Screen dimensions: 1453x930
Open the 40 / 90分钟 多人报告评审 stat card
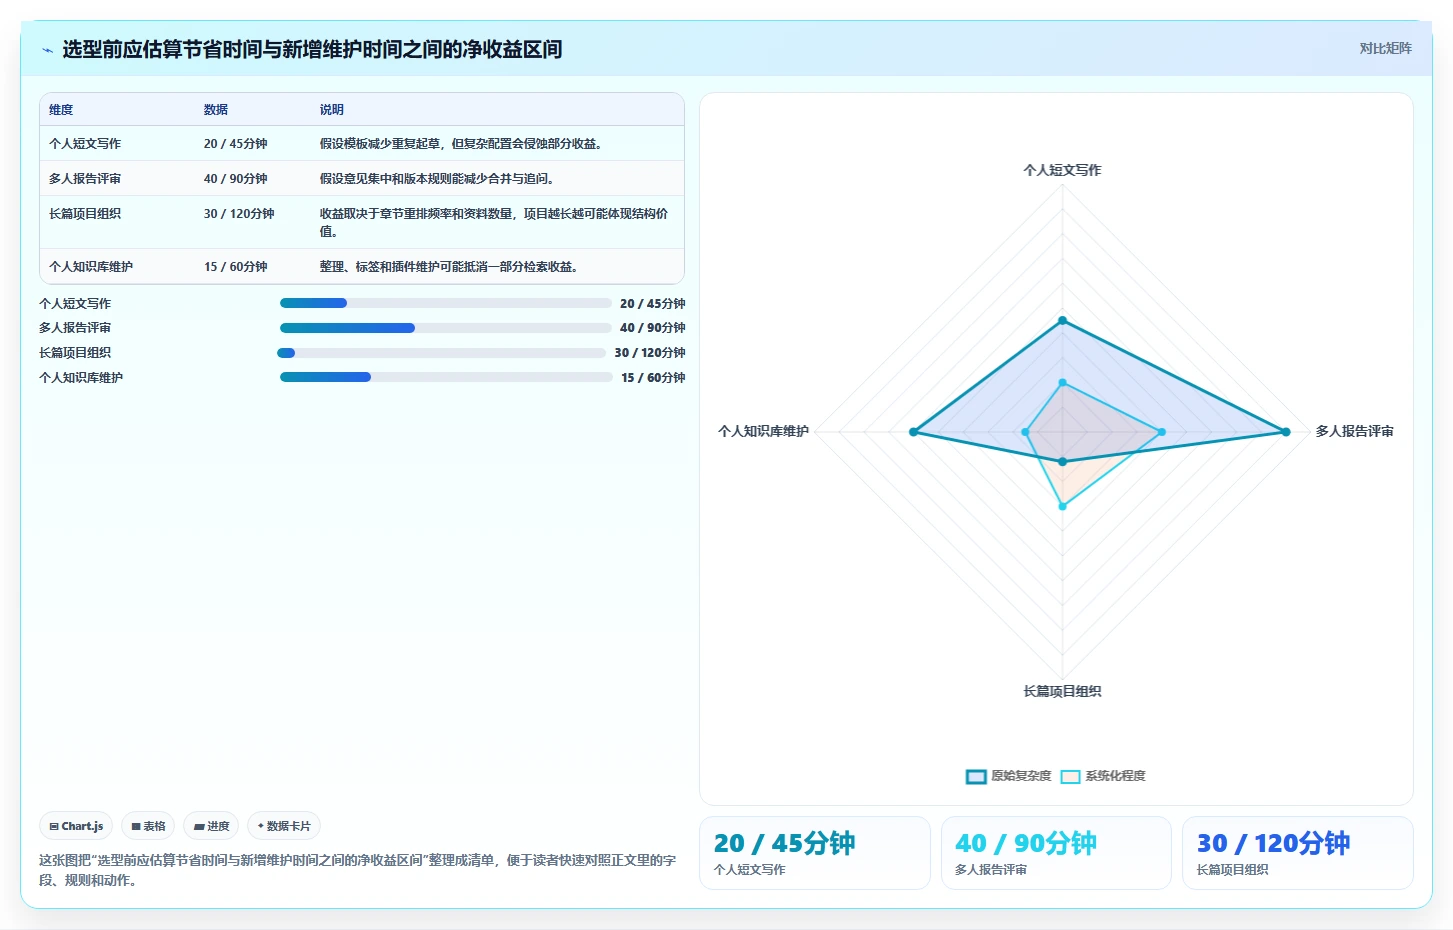click(1056, 853)
